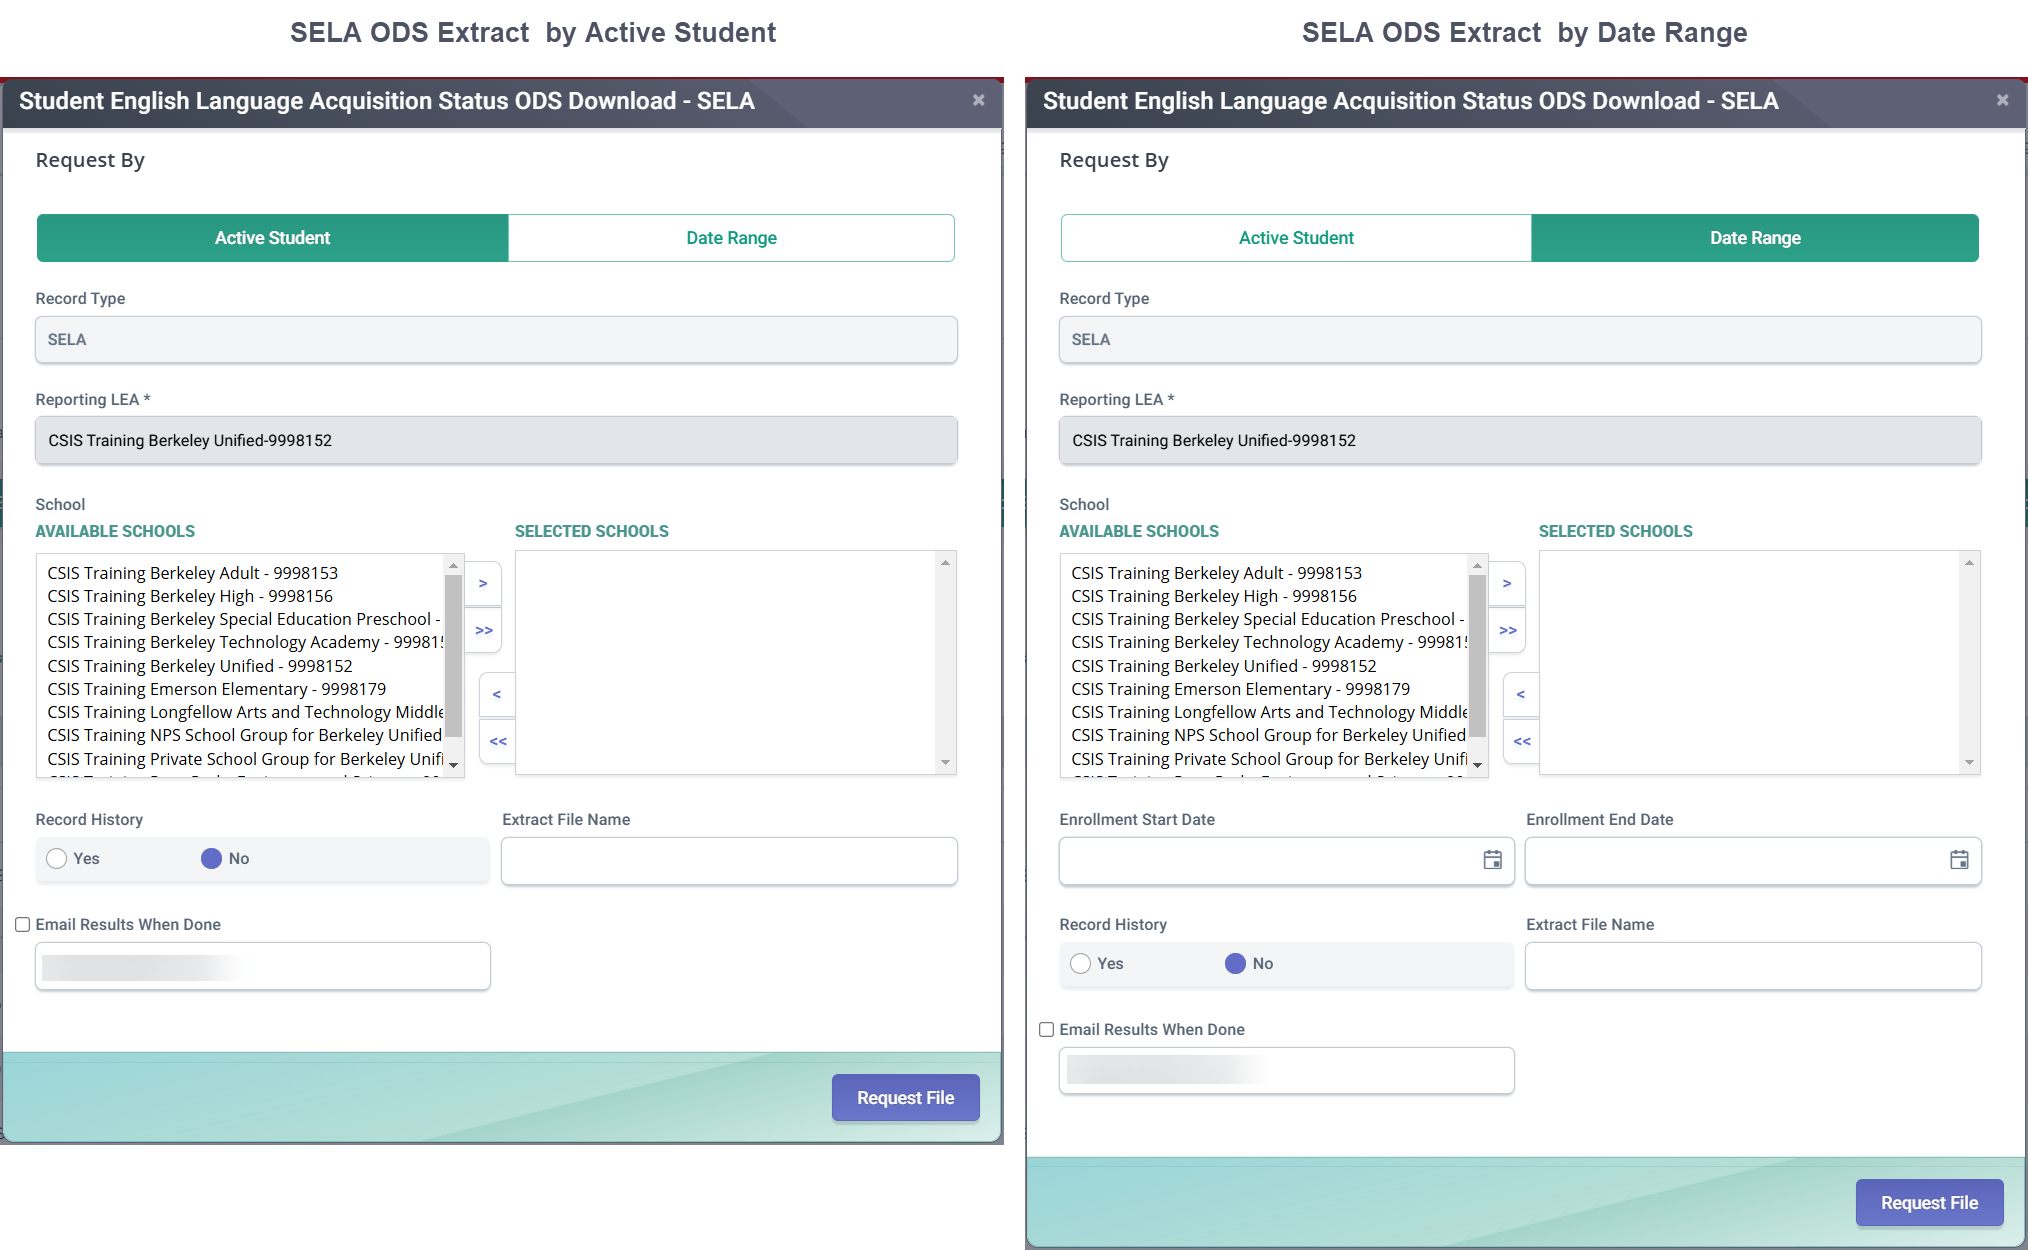Select CSIS Training Berkeley High from available schools

[190, 596]
